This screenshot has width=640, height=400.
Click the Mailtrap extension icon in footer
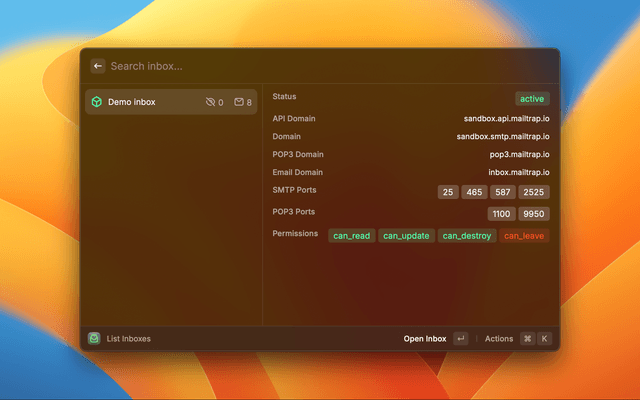point(94,338)
